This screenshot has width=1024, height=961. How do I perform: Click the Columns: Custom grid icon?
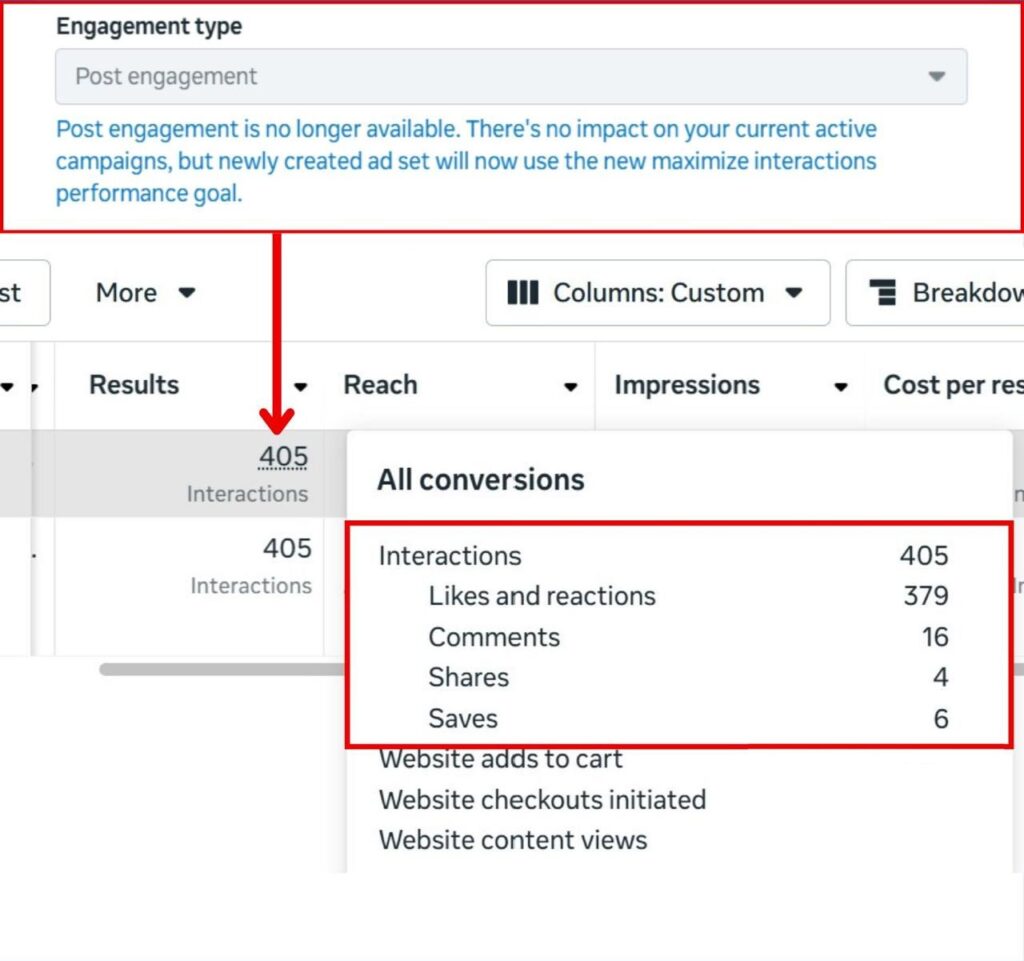[x=522, y=293]
